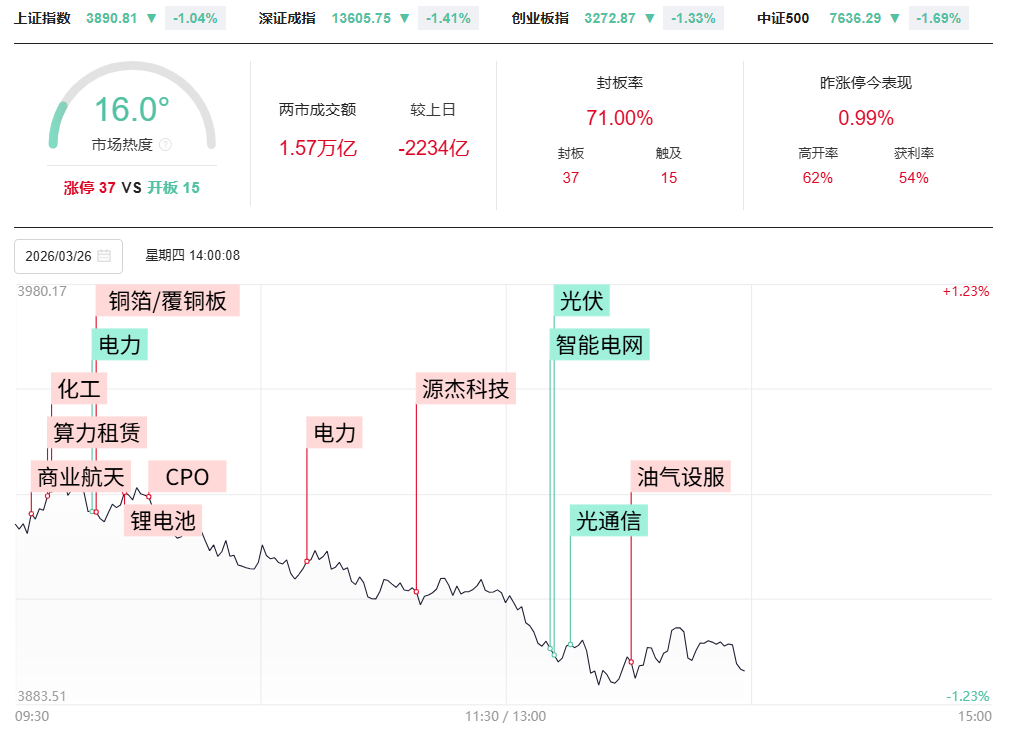Click the 源杰科技 chart label
This screenshot has height=733, width=1010.
tap(465, 389)
